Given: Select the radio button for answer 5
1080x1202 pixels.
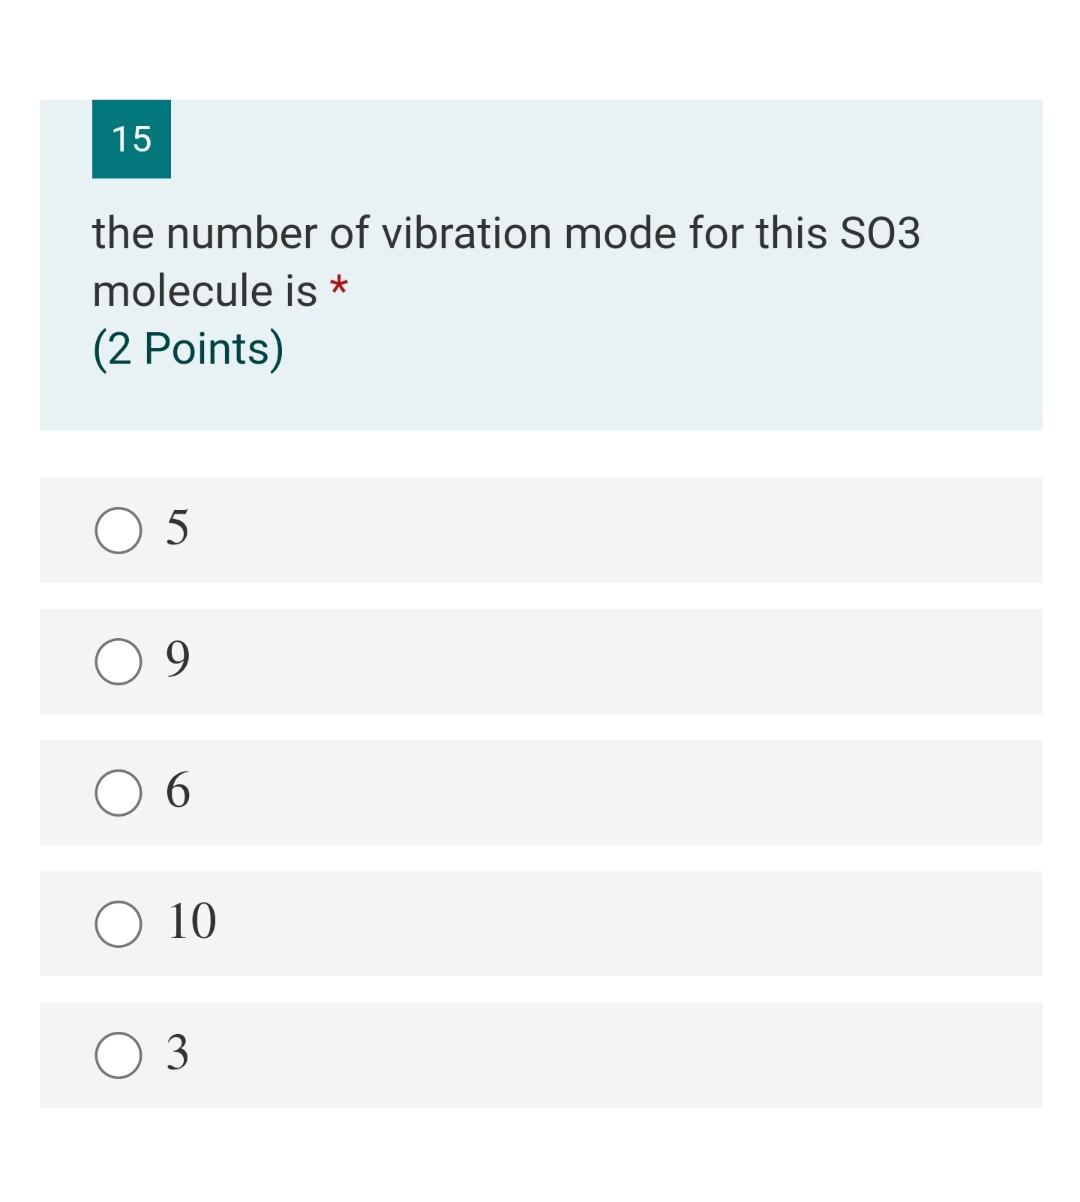Looking at the screenshot, I should click(x=117, y=528).
